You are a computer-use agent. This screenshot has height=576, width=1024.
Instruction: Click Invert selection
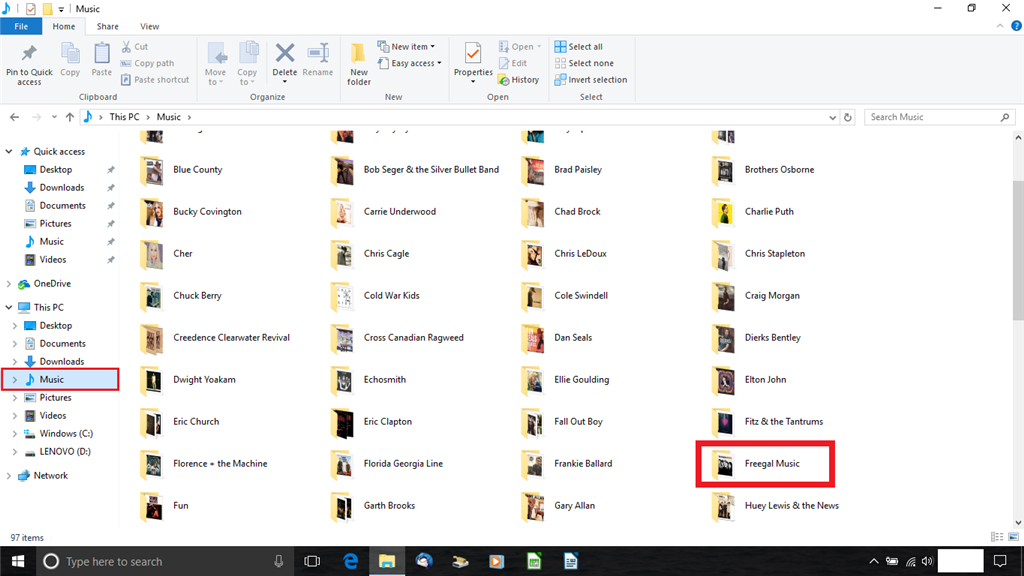pyautogui.click(x=590, y=80)
